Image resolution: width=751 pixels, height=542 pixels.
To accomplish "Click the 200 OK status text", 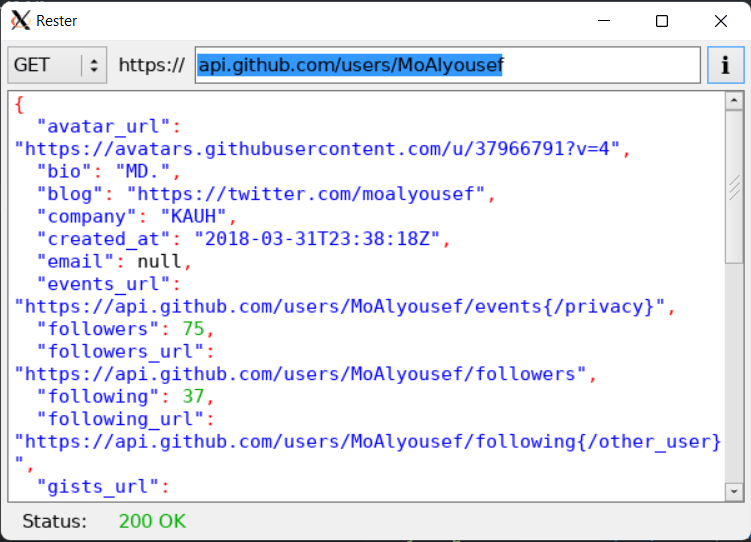I will coord(152,521).
